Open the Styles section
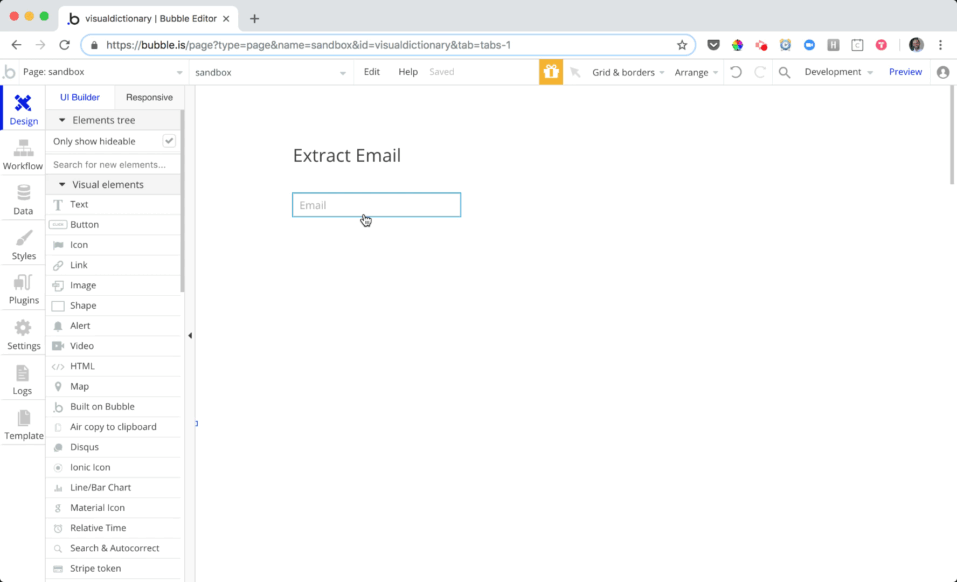Viewport: 957px width, 582px height. pos(23,245)
